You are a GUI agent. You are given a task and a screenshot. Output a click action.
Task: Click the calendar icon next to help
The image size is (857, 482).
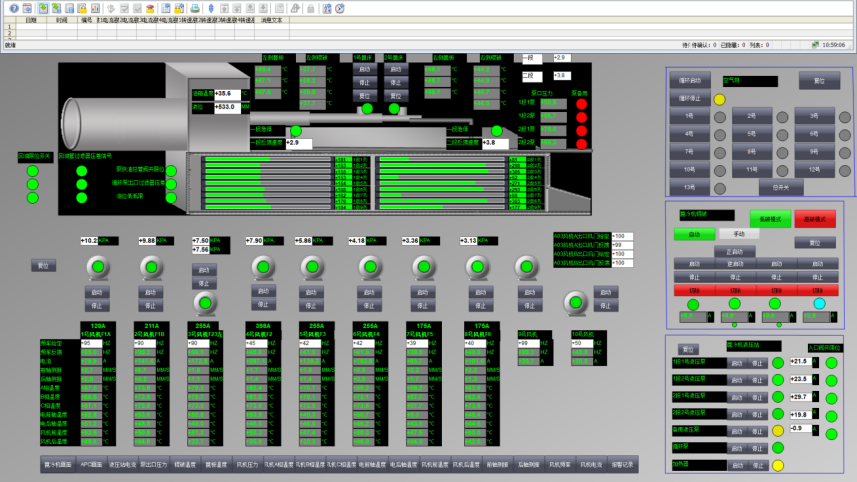click(27, 8)
